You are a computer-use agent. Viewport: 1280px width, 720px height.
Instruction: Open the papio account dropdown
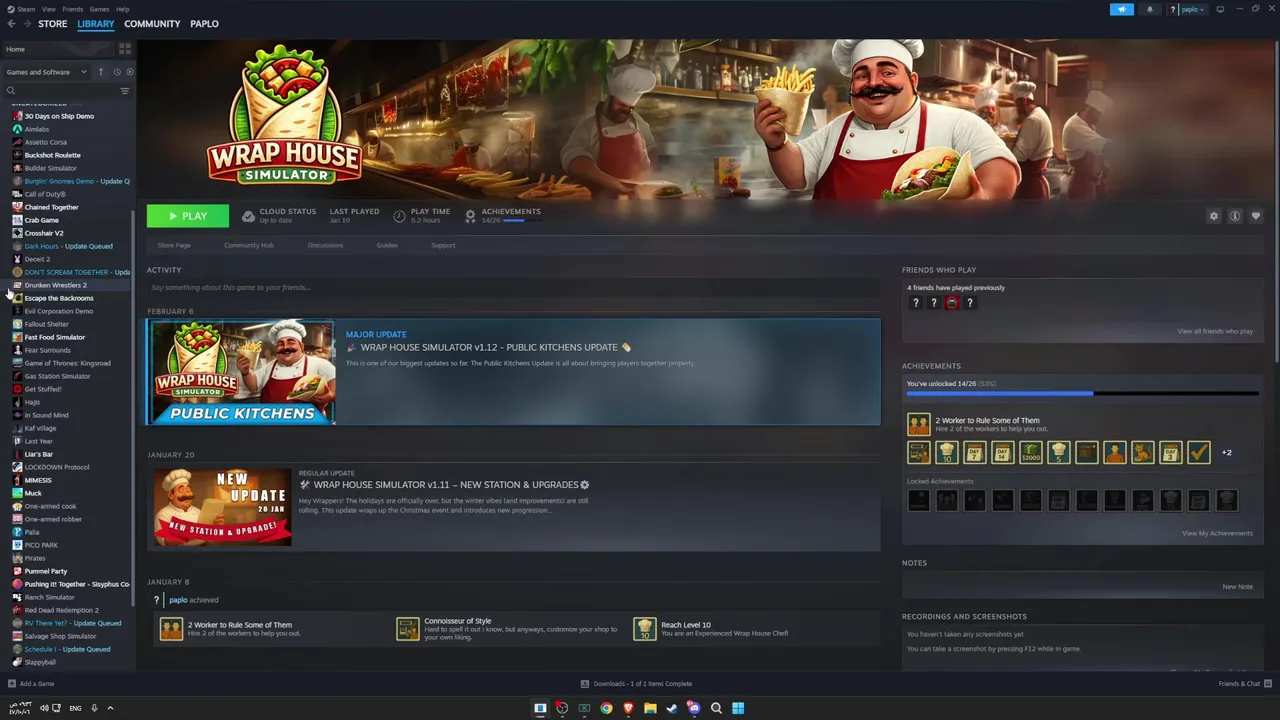[x=1187, y=9]
